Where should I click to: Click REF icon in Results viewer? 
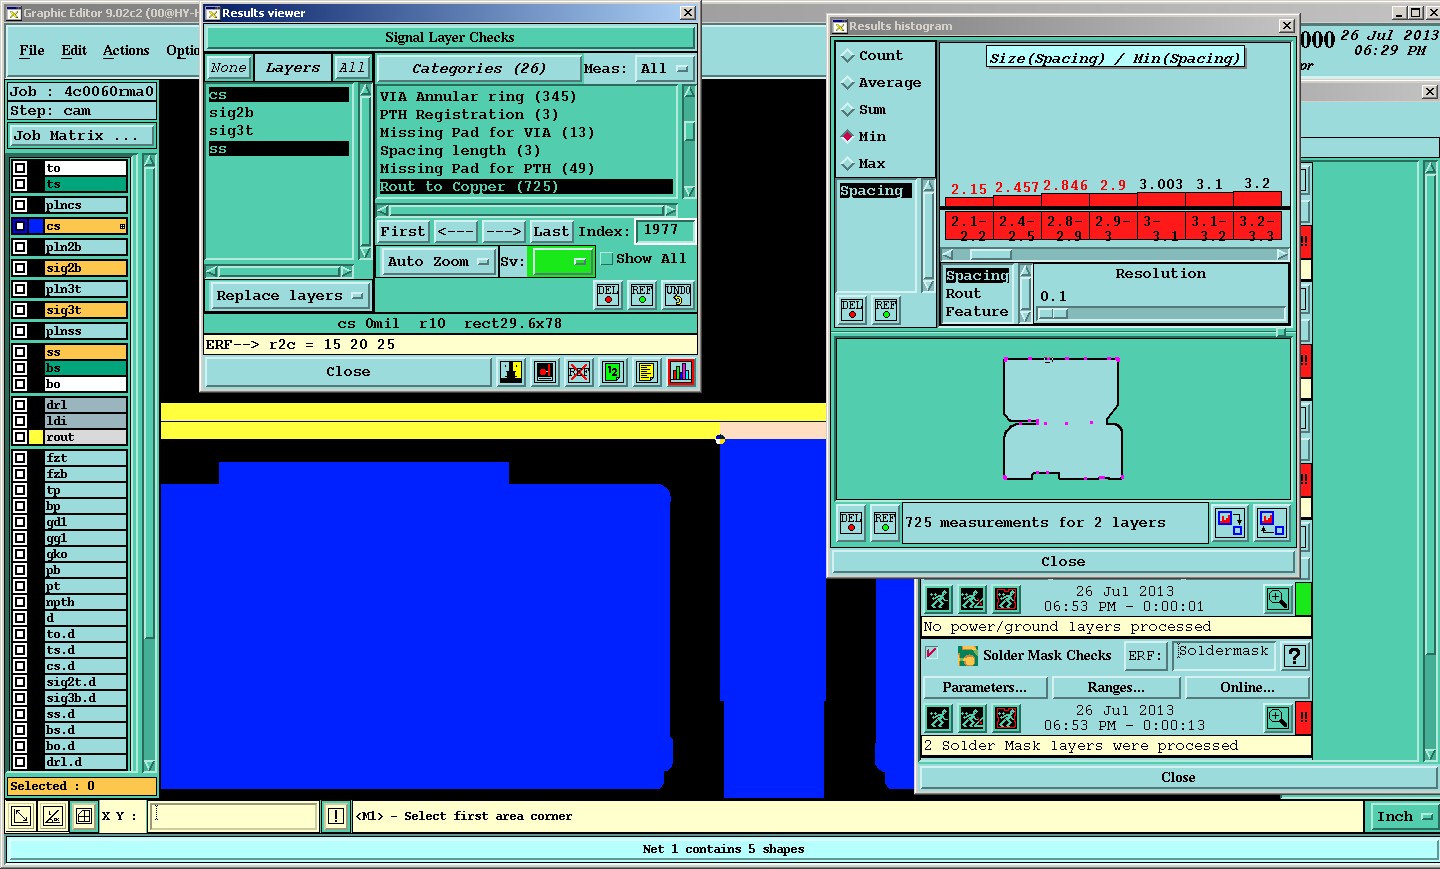[x=642, y=295]
